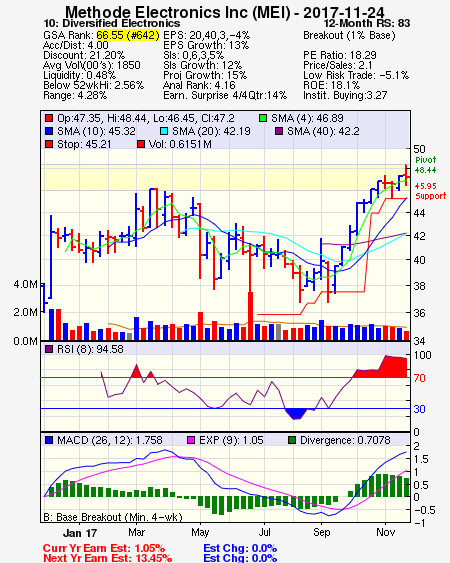Click the 'Nov' date axis label

pos(386,532)
